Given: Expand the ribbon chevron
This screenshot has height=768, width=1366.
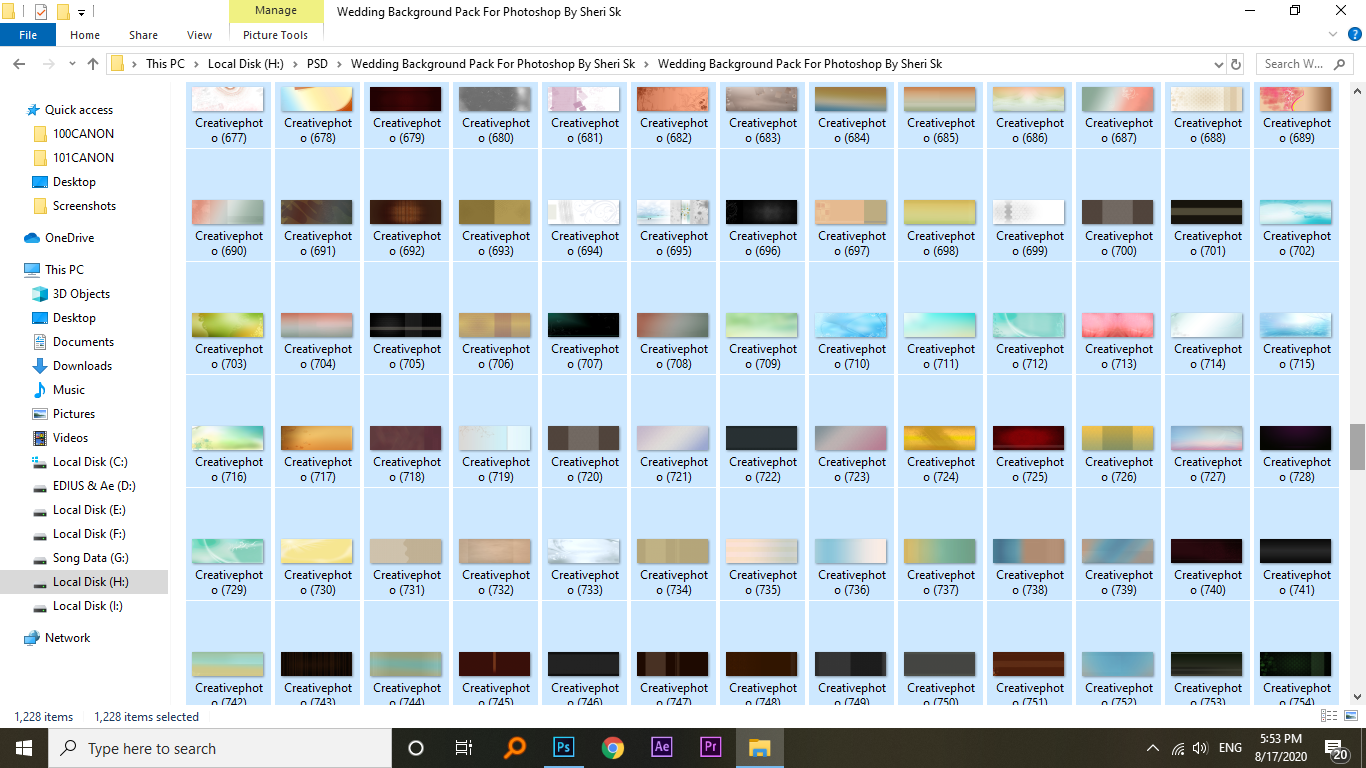Looking at the screenshot, I should coord(1334,34).
